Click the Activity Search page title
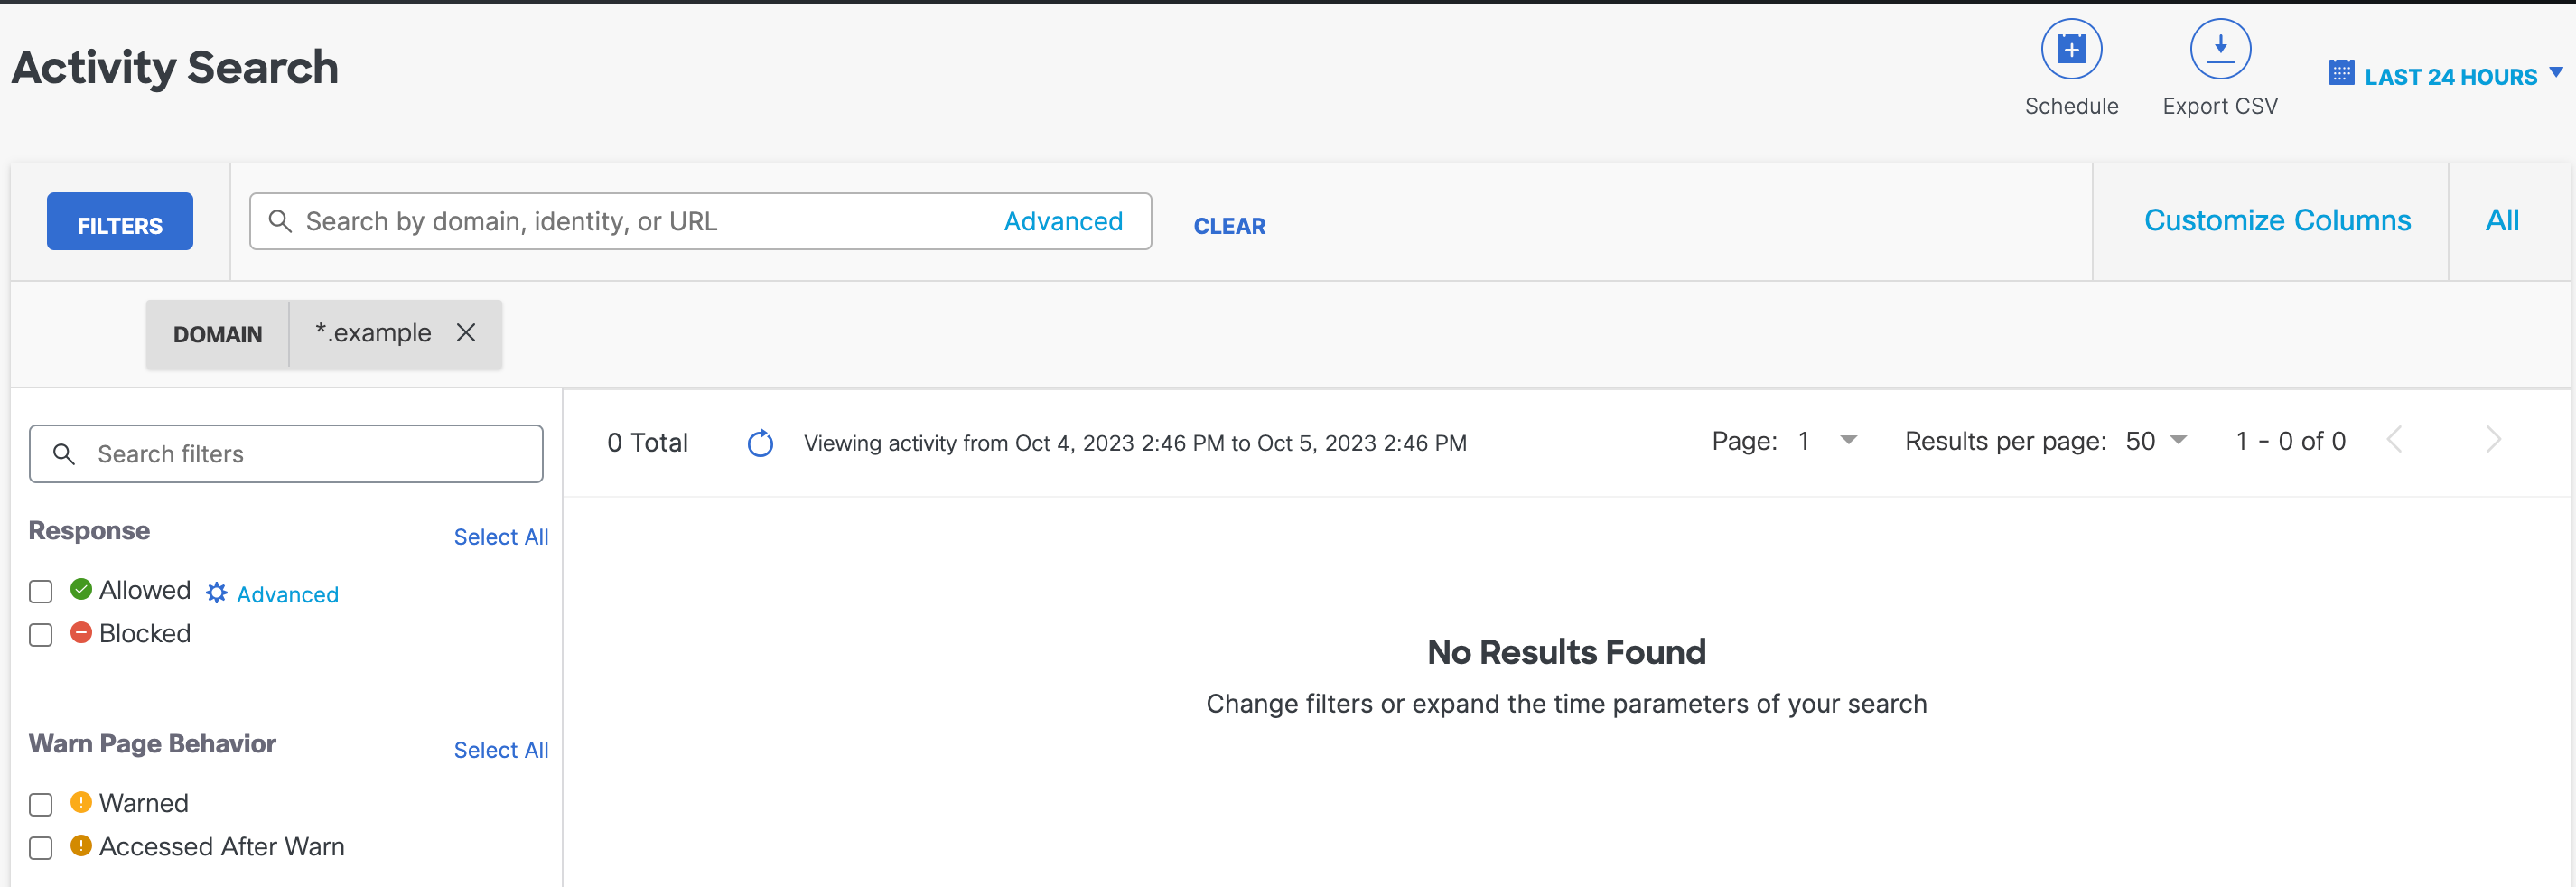Screen dimensions: 2576x887 175,68
